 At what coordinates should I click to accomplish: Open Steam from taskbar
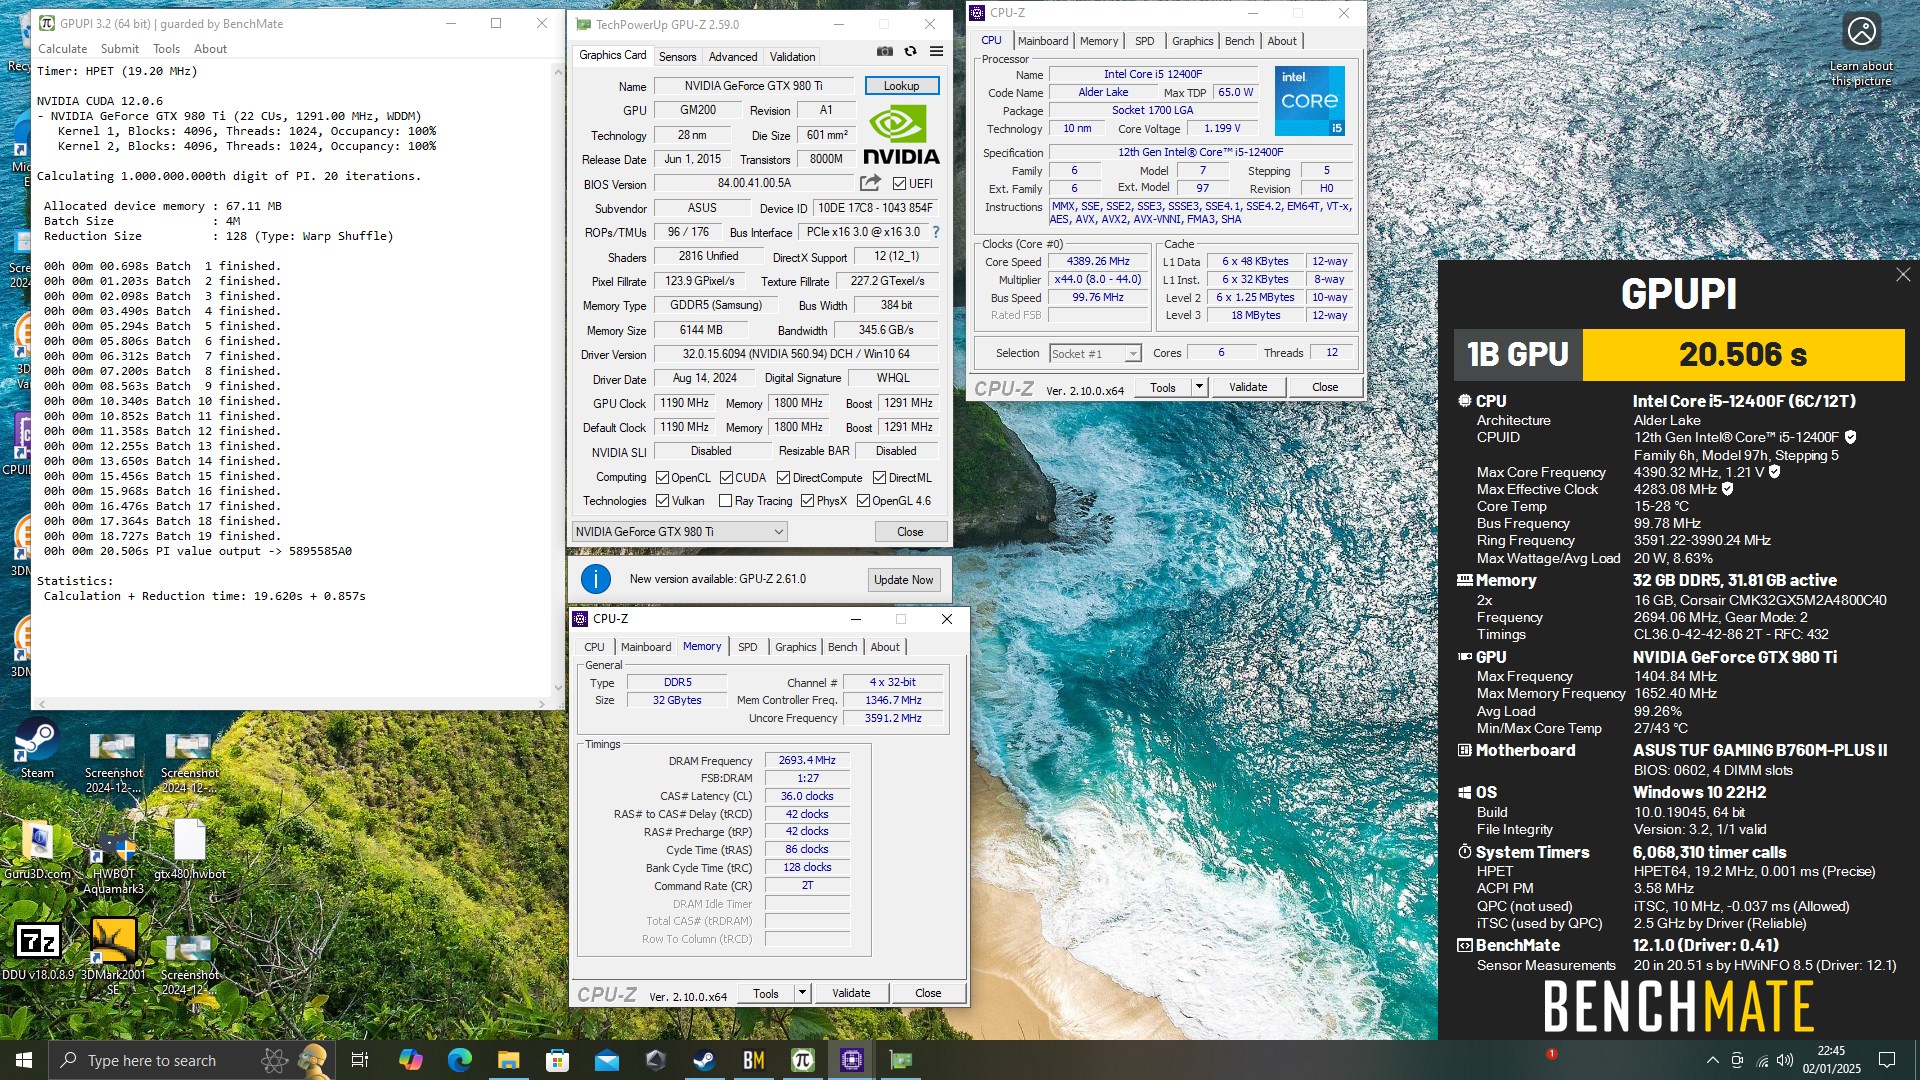coord(704,1060)
